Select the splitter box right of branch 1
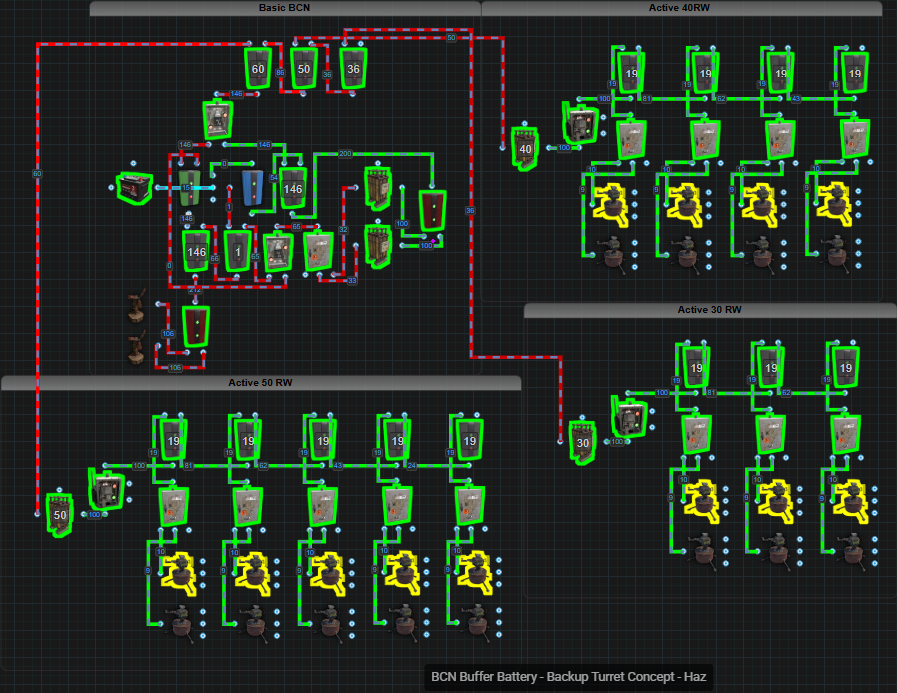This screenshot has height=693, width=897. 279,251
